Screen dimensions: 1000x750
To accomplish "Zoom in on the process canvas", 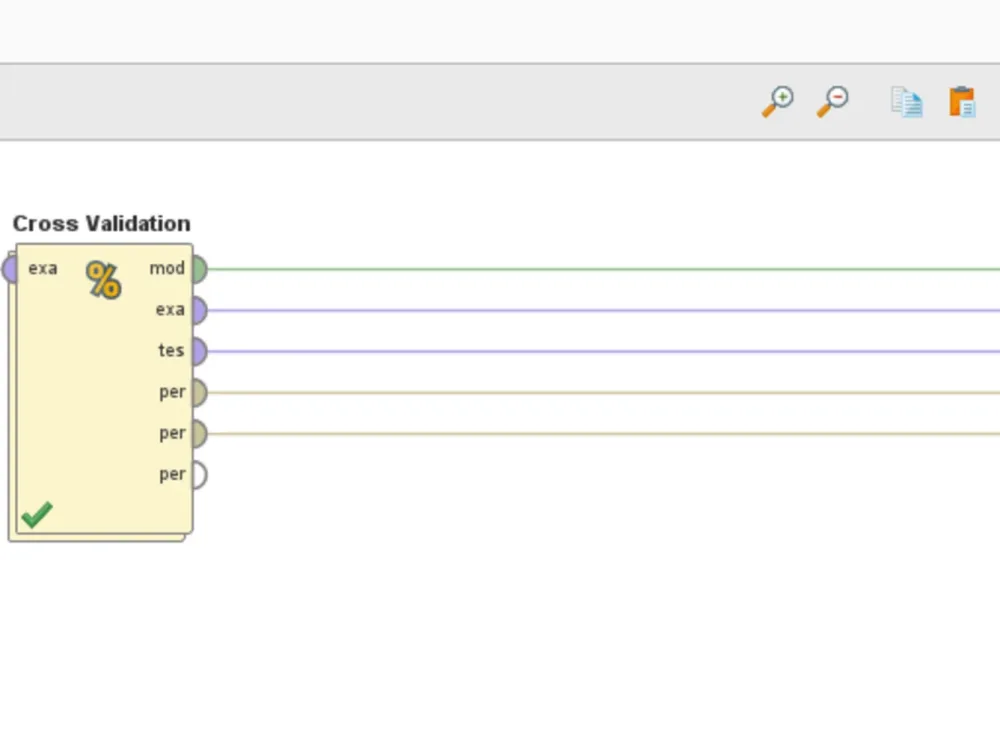I will pos(777,101).
